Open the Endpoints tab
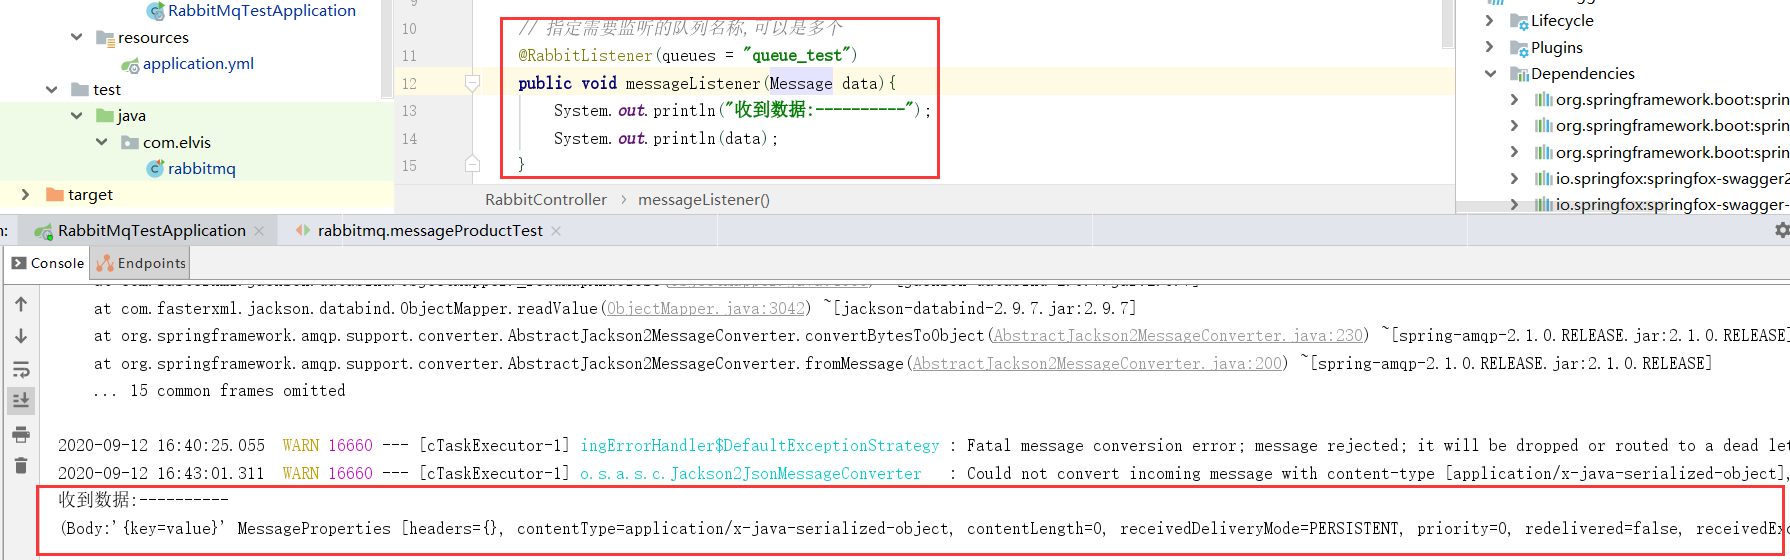 click(x=141, y=263)
